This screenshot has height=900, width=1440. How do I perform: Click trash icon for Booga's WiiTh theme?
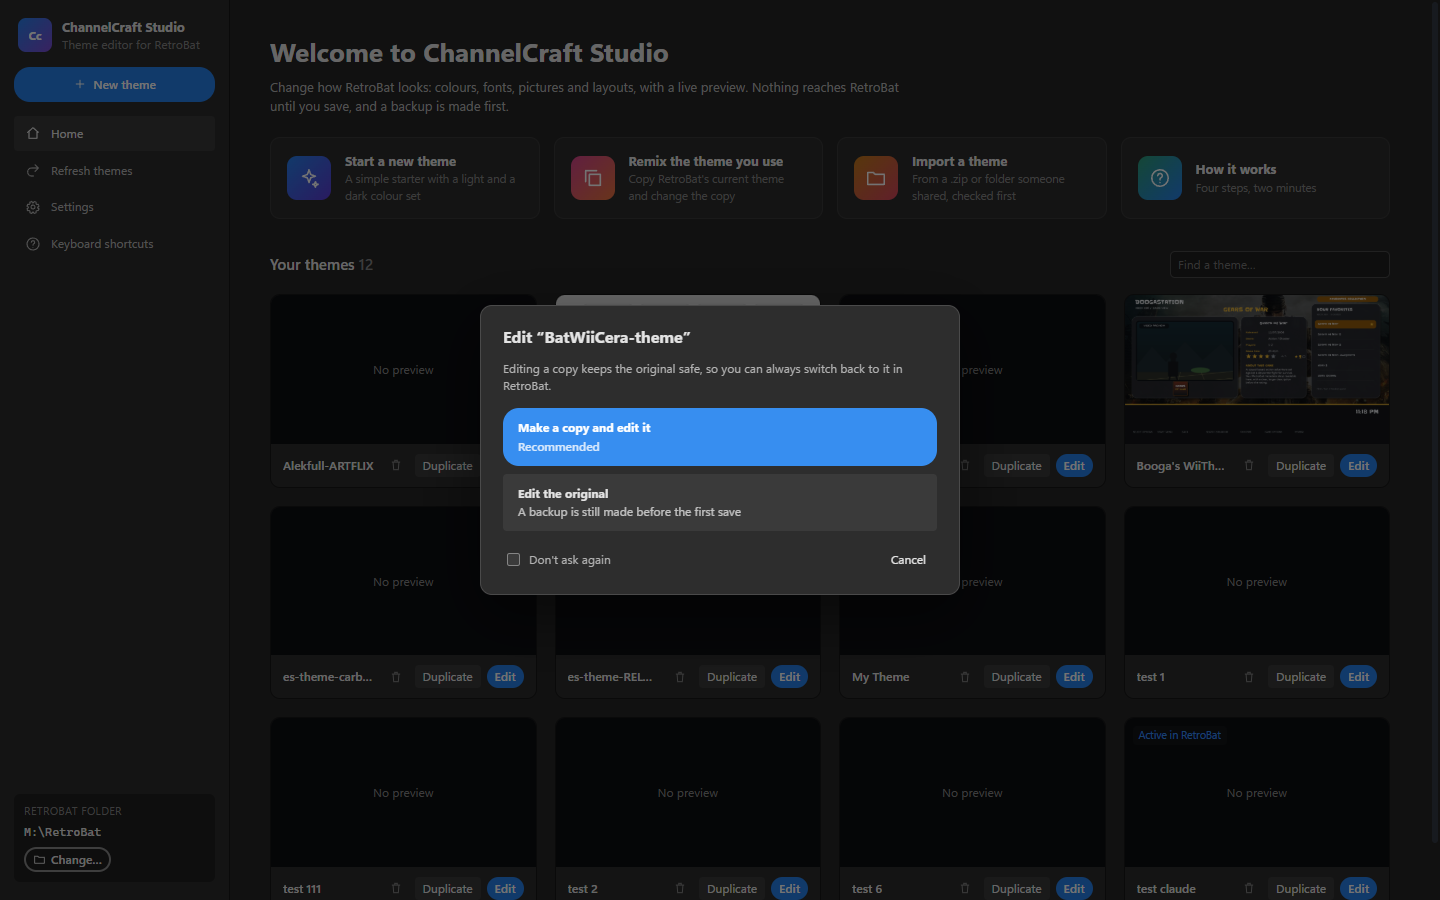click(1249, 466)
